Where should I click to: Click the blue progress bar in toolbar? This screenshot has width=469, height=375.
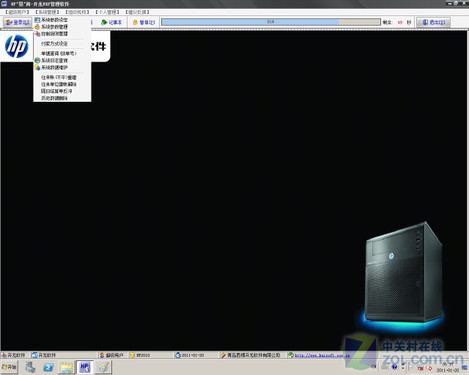[270, 22]
